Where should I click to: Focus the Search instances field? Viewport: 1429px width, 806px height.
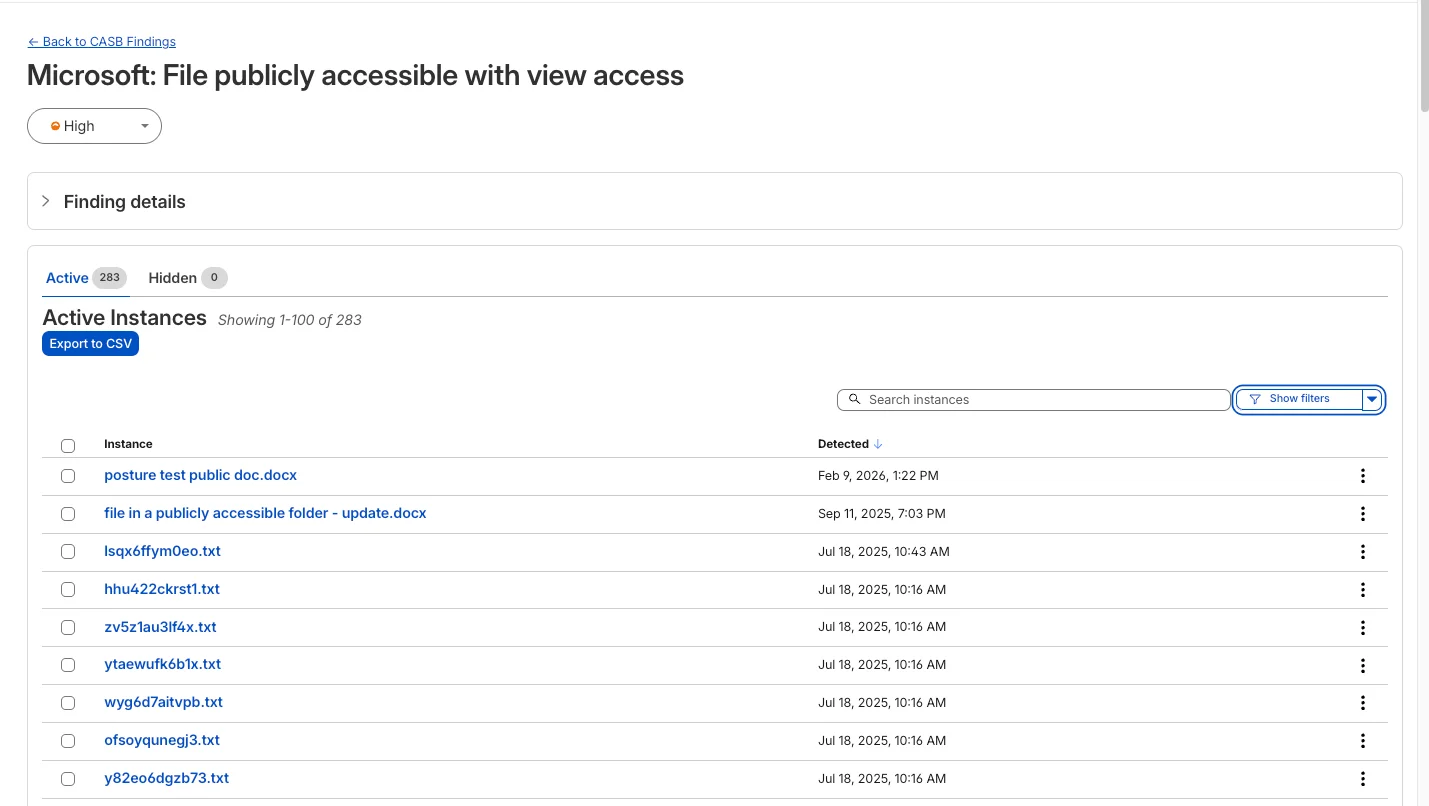pyautogui.click(x=1040, y=399)
